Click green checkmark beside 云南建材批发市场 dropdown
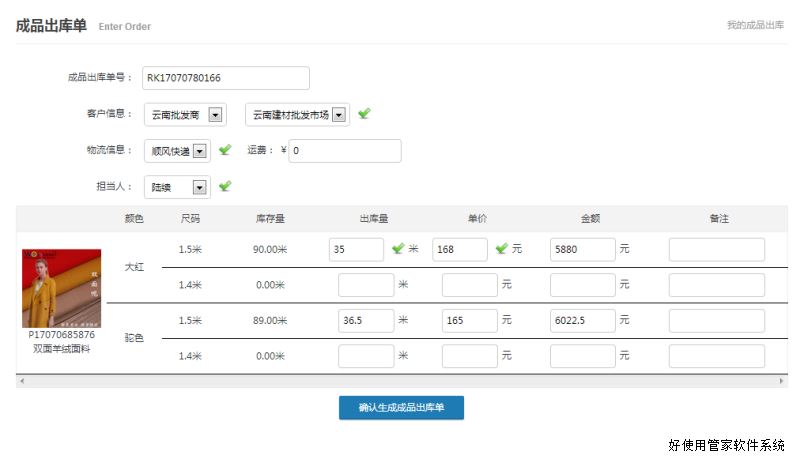800x459 pixels. [x=364, y=114]
